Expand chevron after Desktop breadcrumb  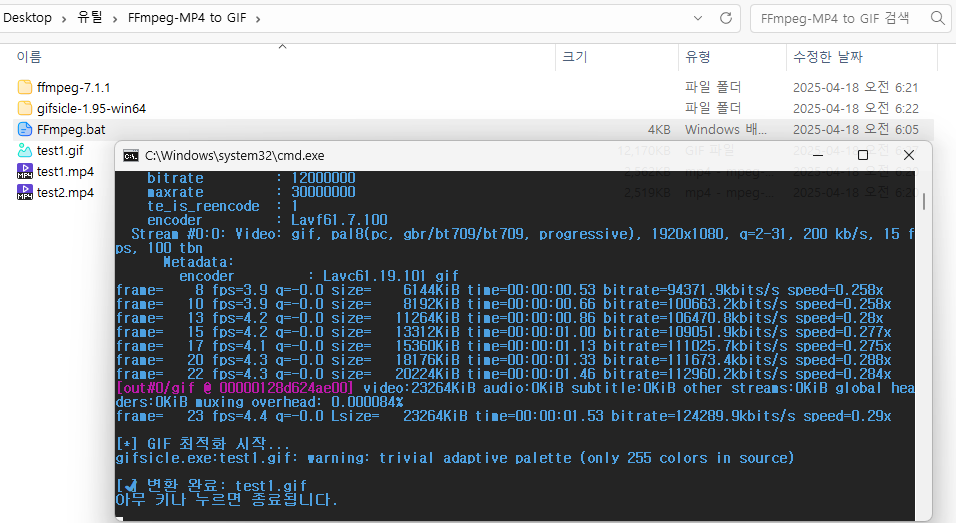tap(63, 19)
